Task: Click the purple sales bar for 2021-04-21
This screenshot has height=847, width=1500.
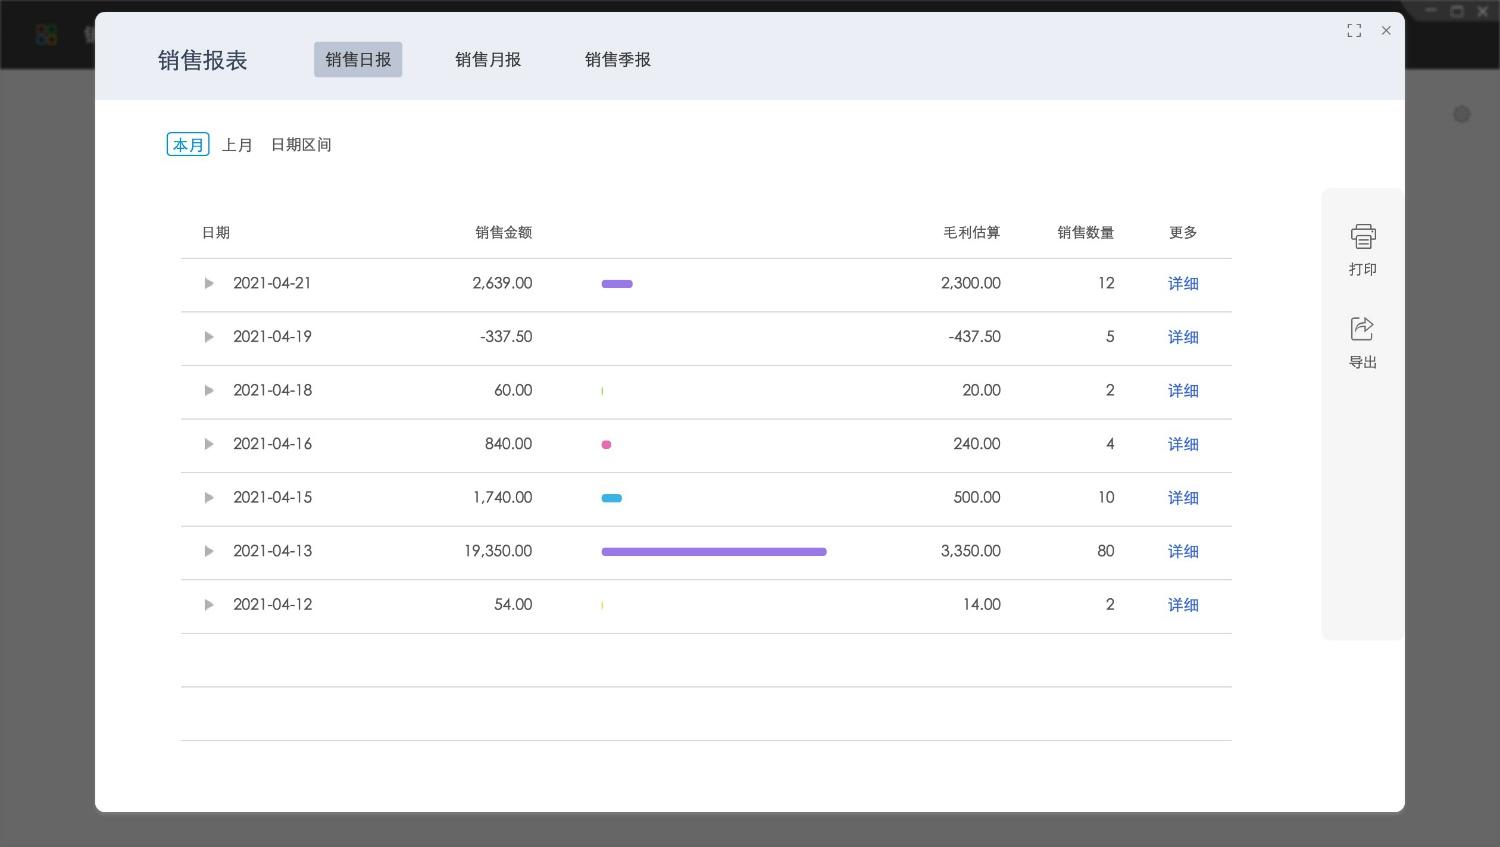Action: pos(617,284)
